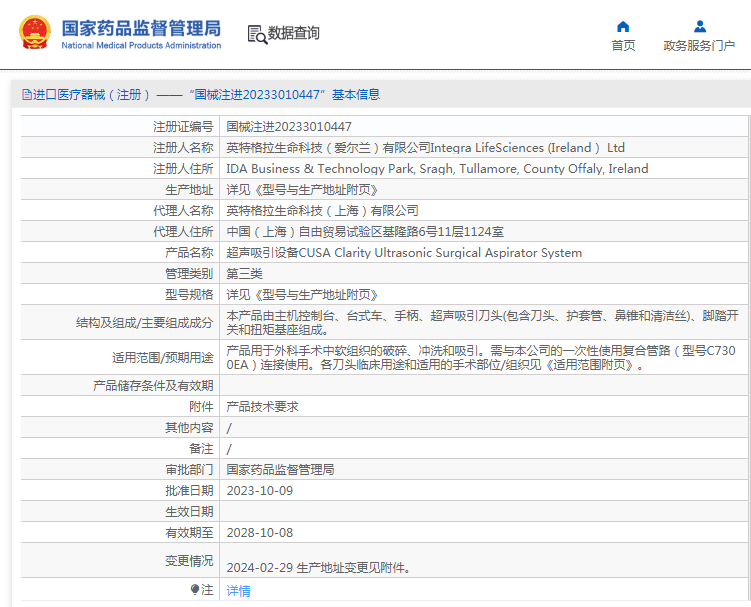Select expiry date 2028-10-08
This screenshot has height=607, width=751.
tap(260, 533)
